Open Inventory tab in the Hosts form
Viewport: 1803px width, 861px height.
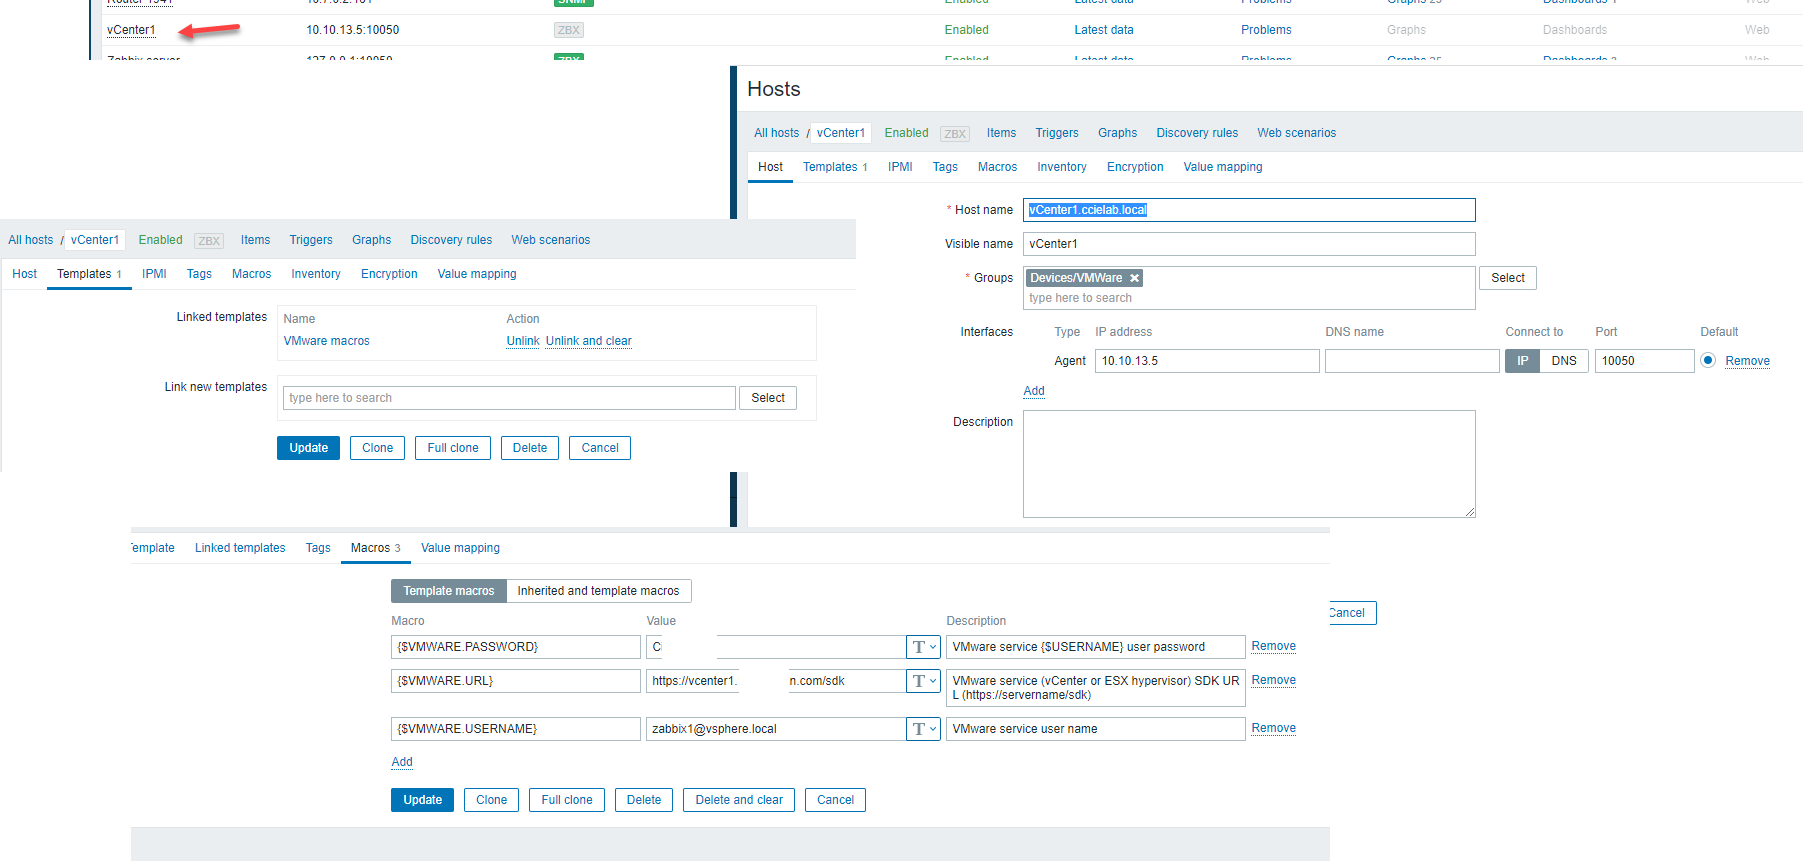[x=1061, y=167]
